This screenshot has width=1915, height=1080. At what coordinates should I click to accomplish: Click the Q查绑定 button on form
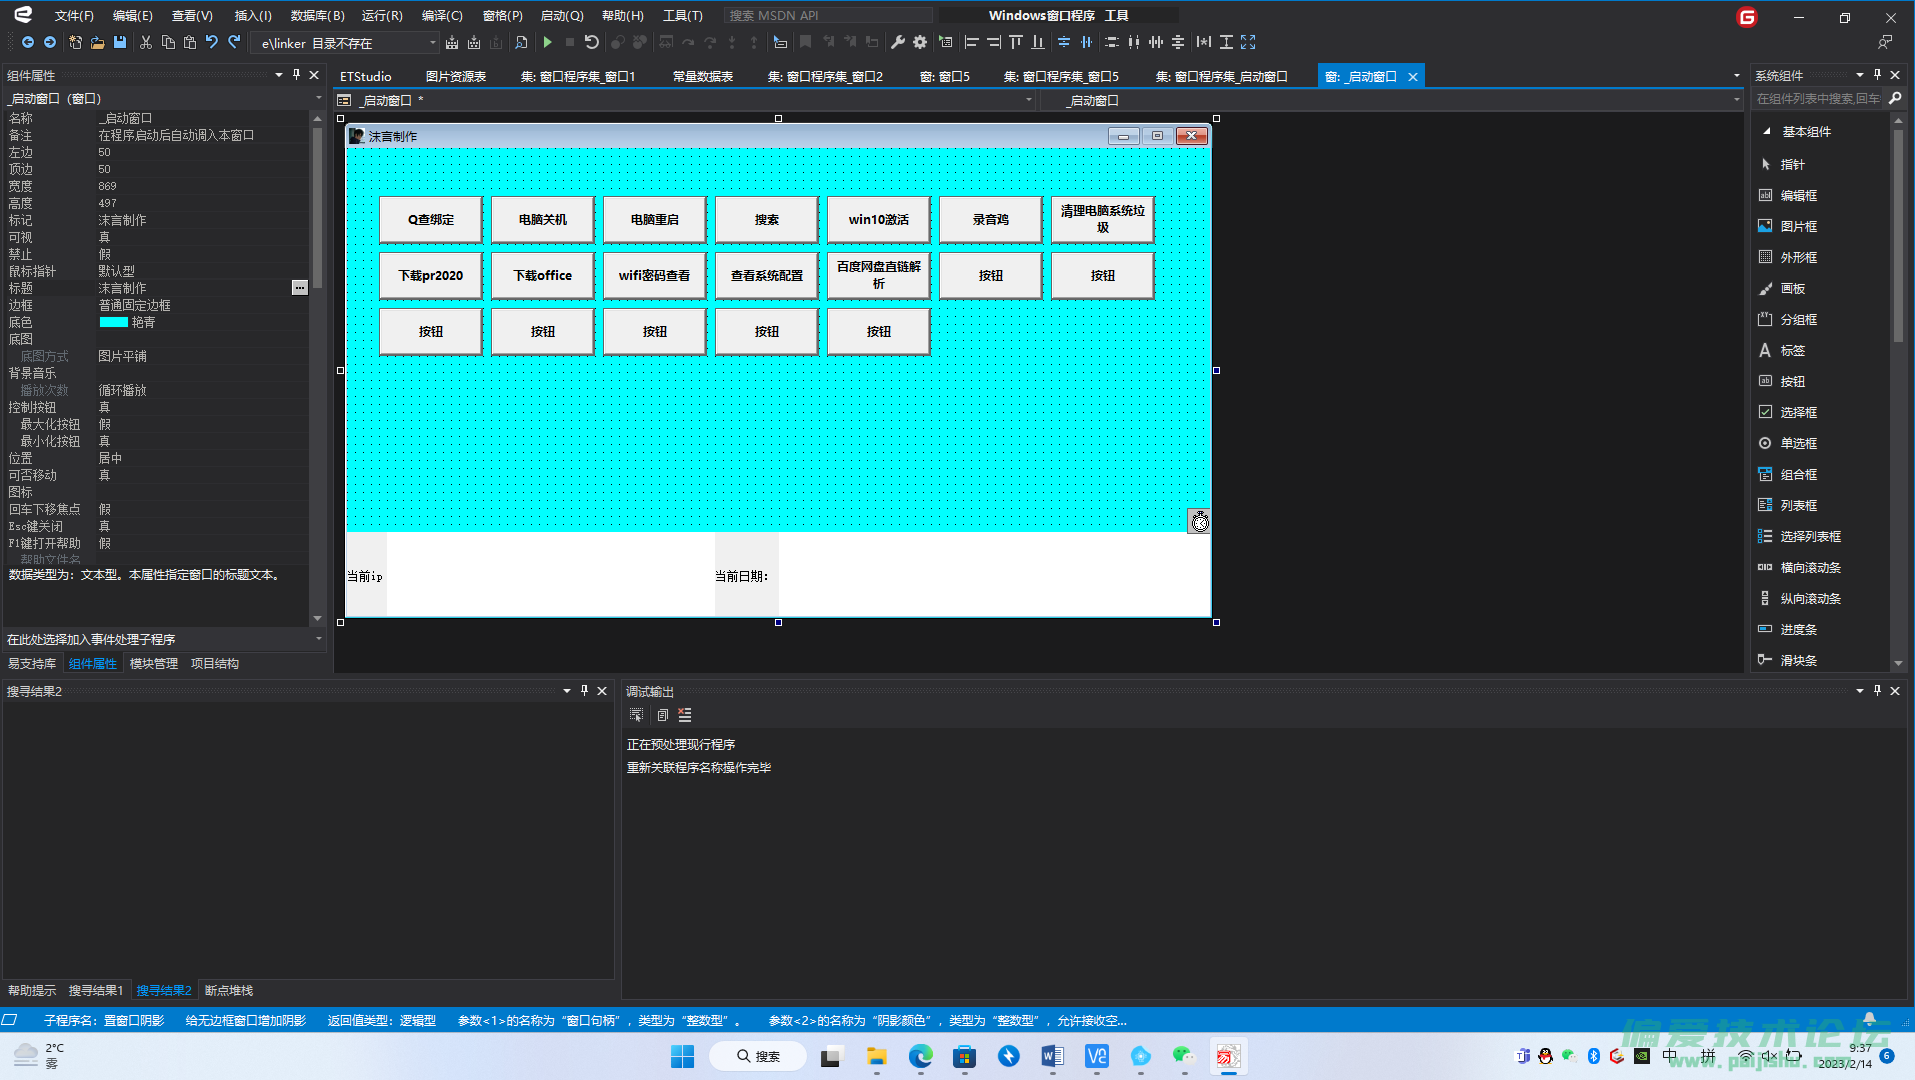(431, 219)
